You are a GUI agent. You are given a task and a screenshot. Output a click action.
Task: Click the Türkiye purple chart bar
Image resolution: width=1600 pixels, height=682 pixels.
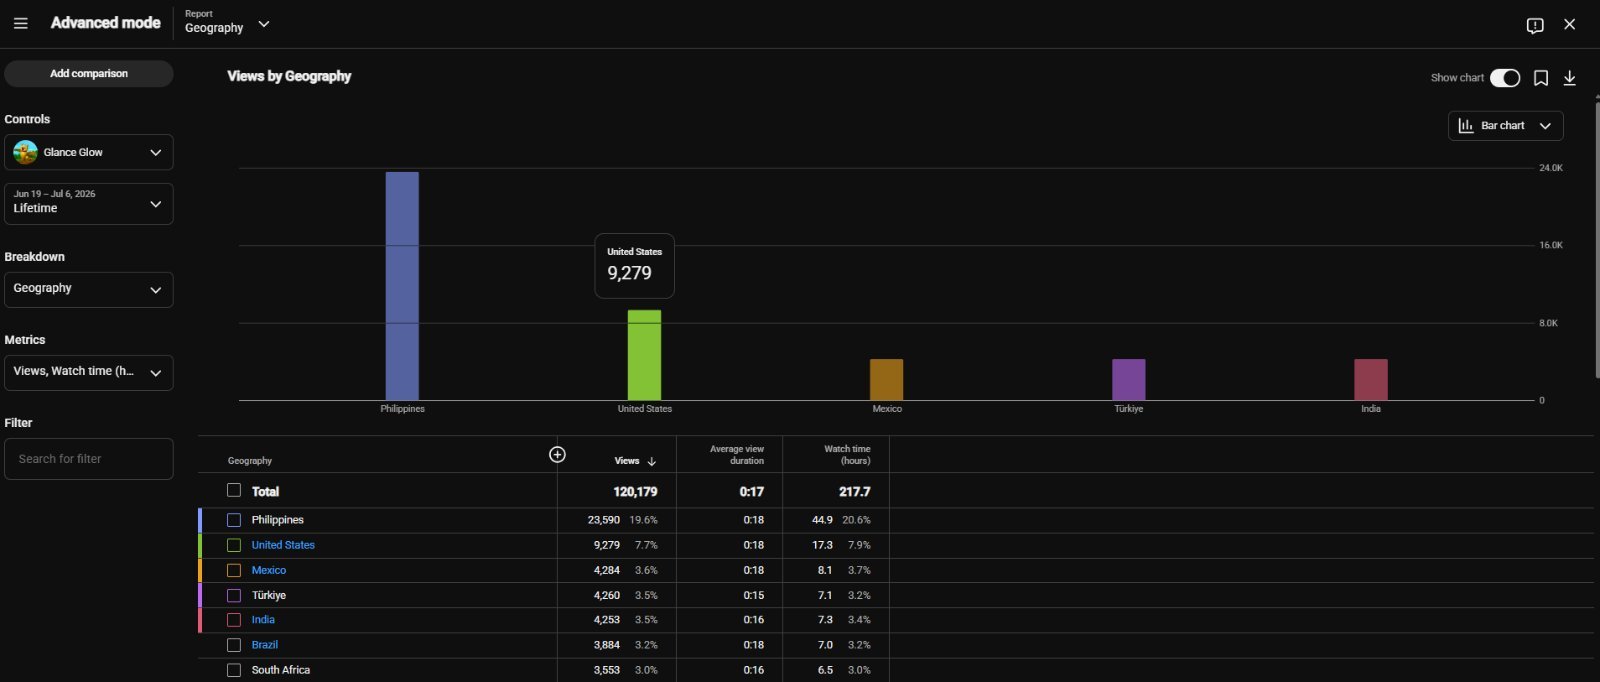[1128, 380]
